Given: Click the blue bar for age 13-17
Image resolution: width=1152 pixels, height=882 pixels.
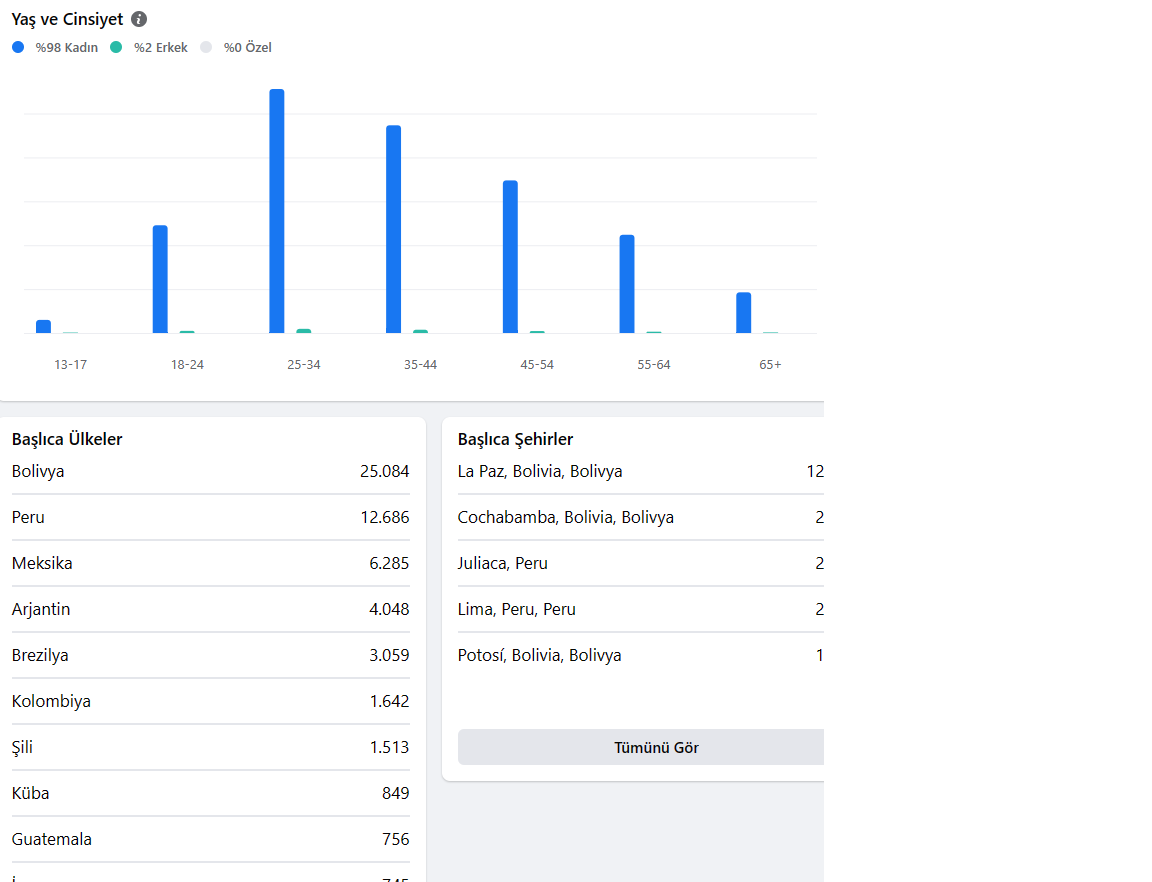Looking at the screenshot, I should click(43, 326).
